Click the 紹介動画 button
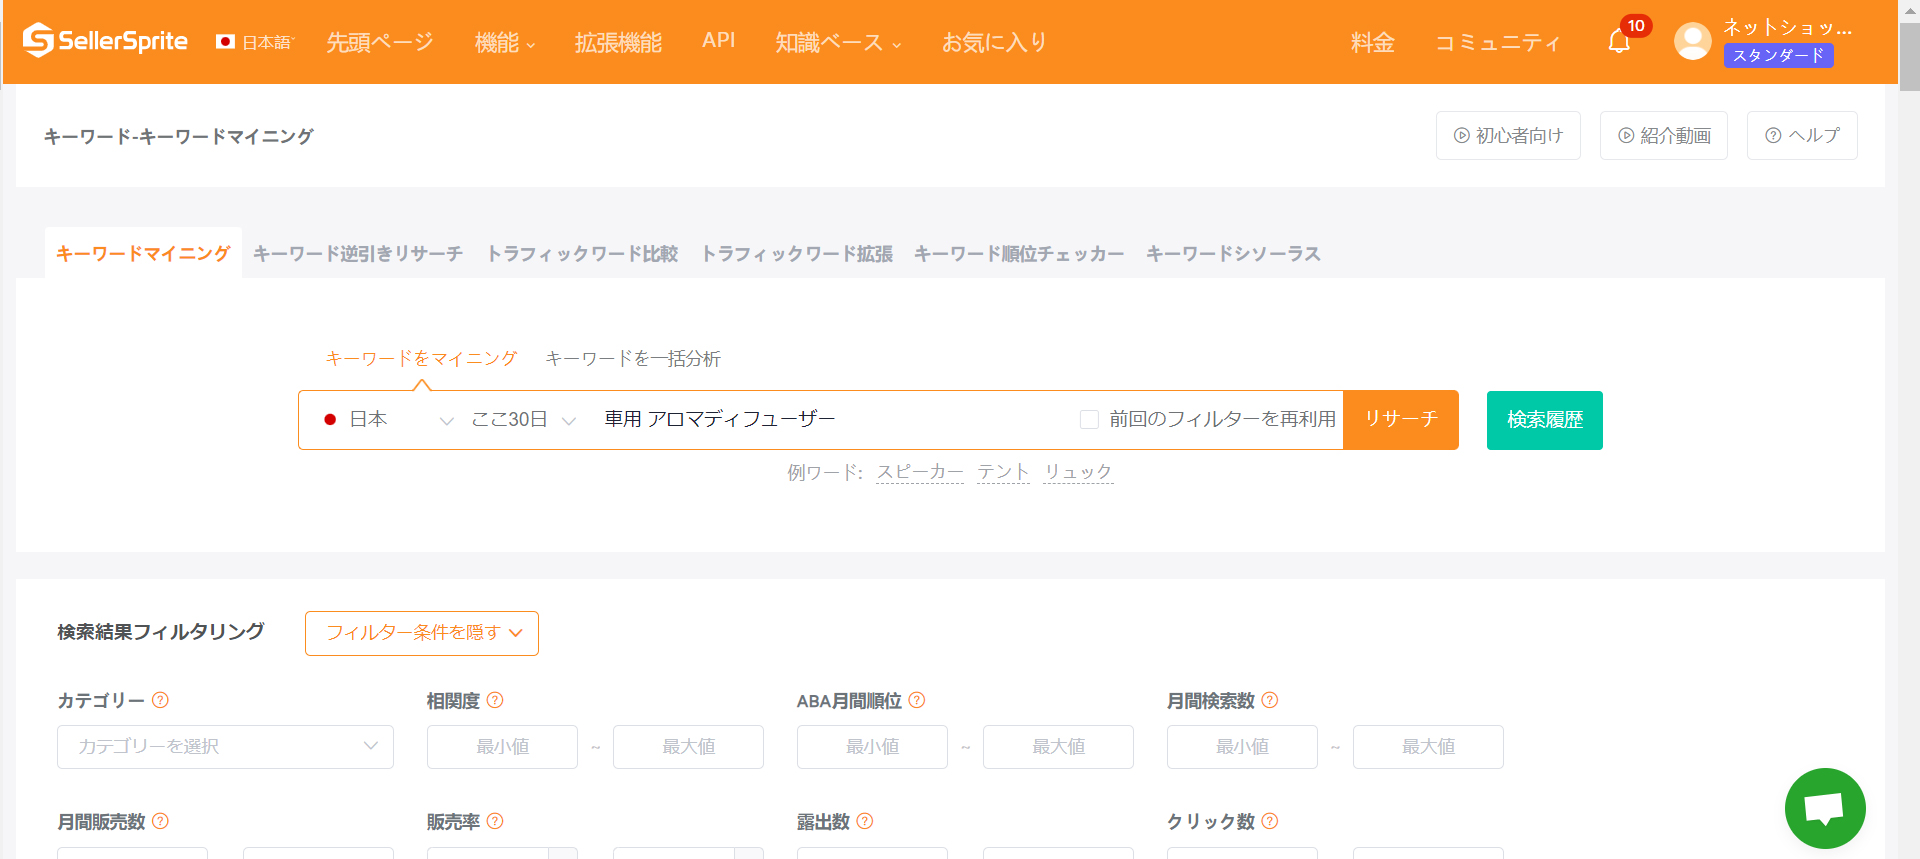This screenshot has width=1920, height=859. click(1664, 135)
